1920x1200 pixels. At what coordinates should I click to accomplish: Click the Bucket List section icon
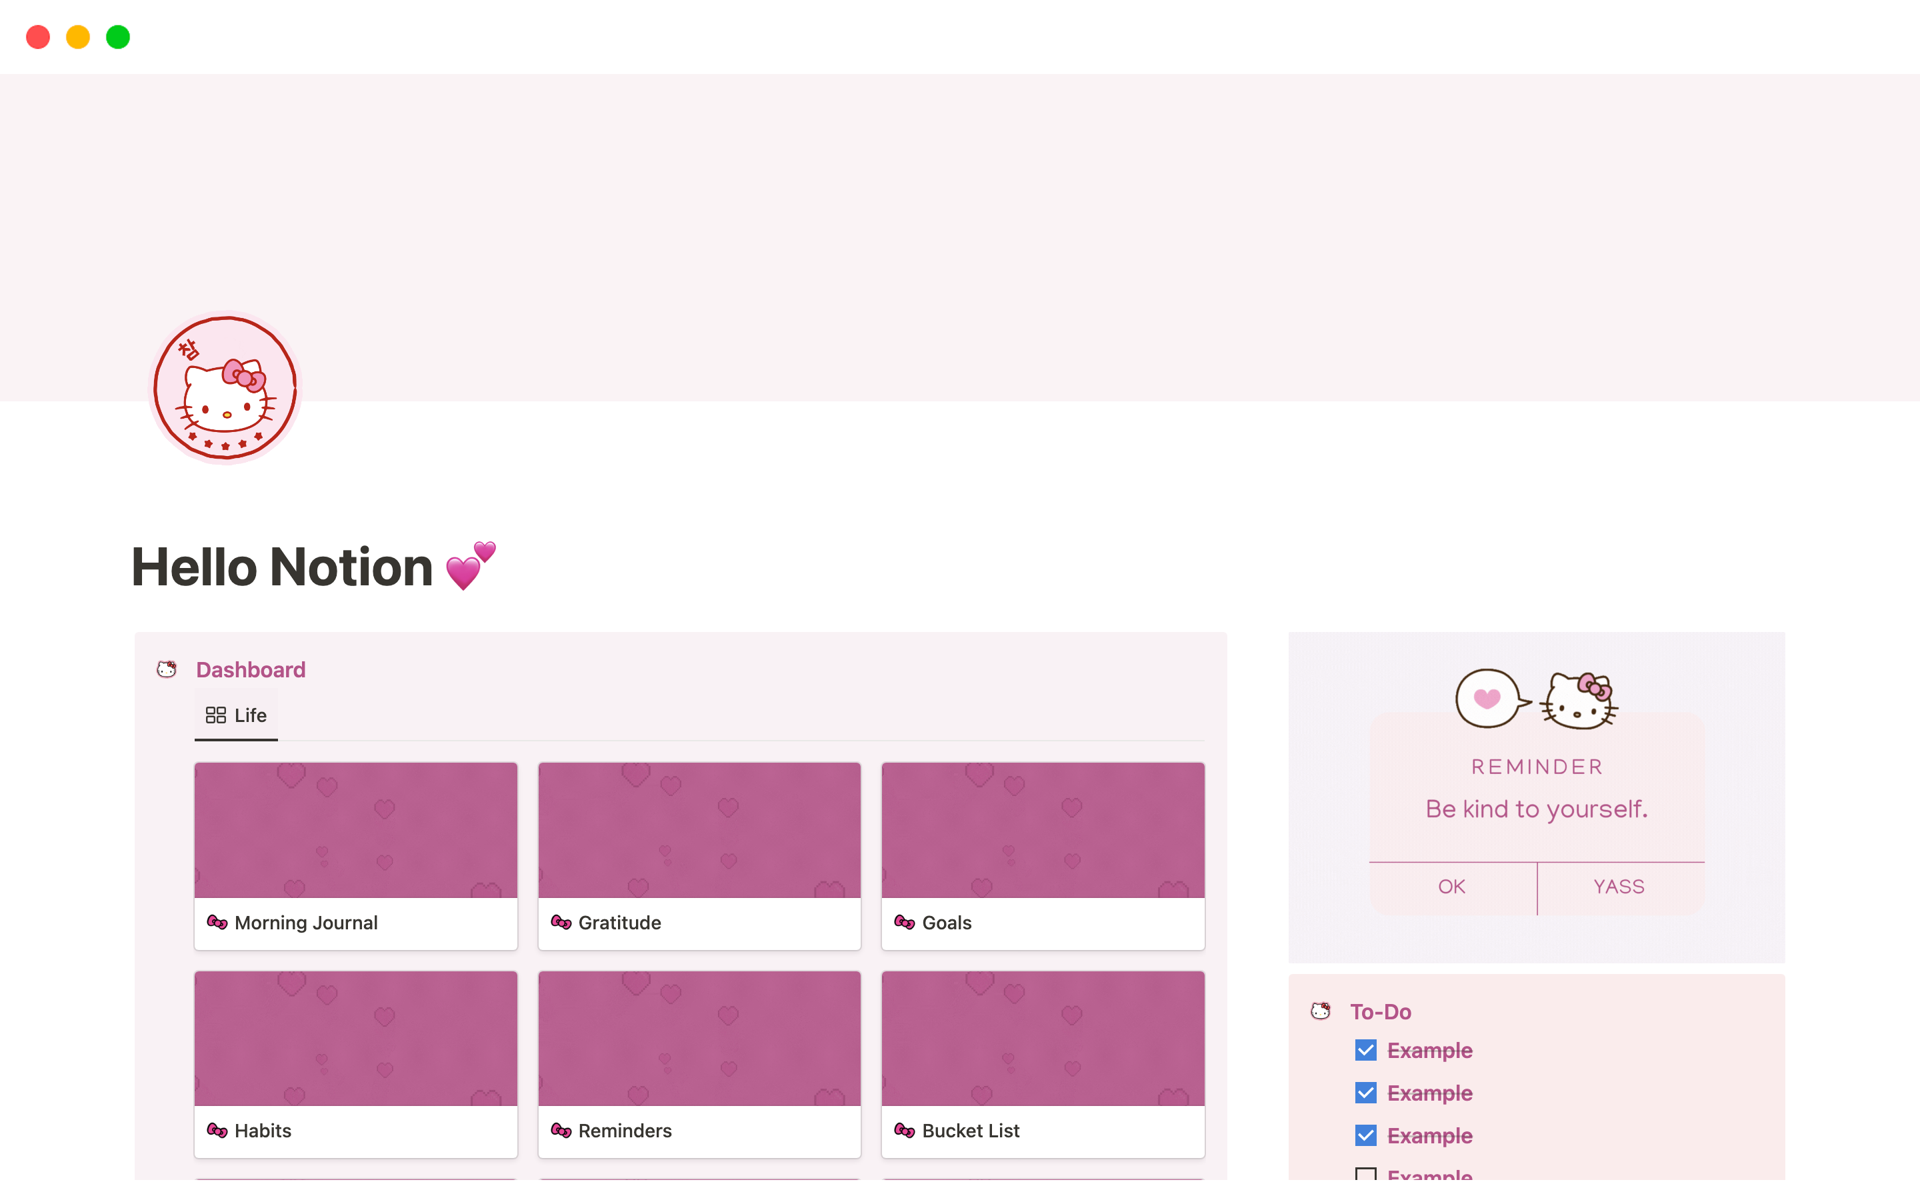coord(903,1129)
